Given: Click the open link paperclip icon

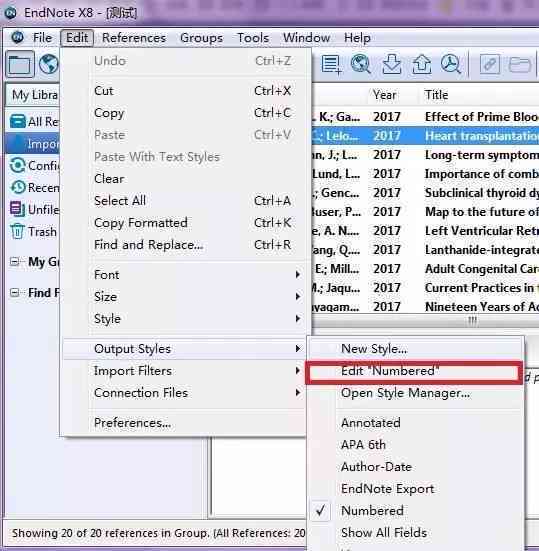Looking at the screenshot, I should 490,64.
